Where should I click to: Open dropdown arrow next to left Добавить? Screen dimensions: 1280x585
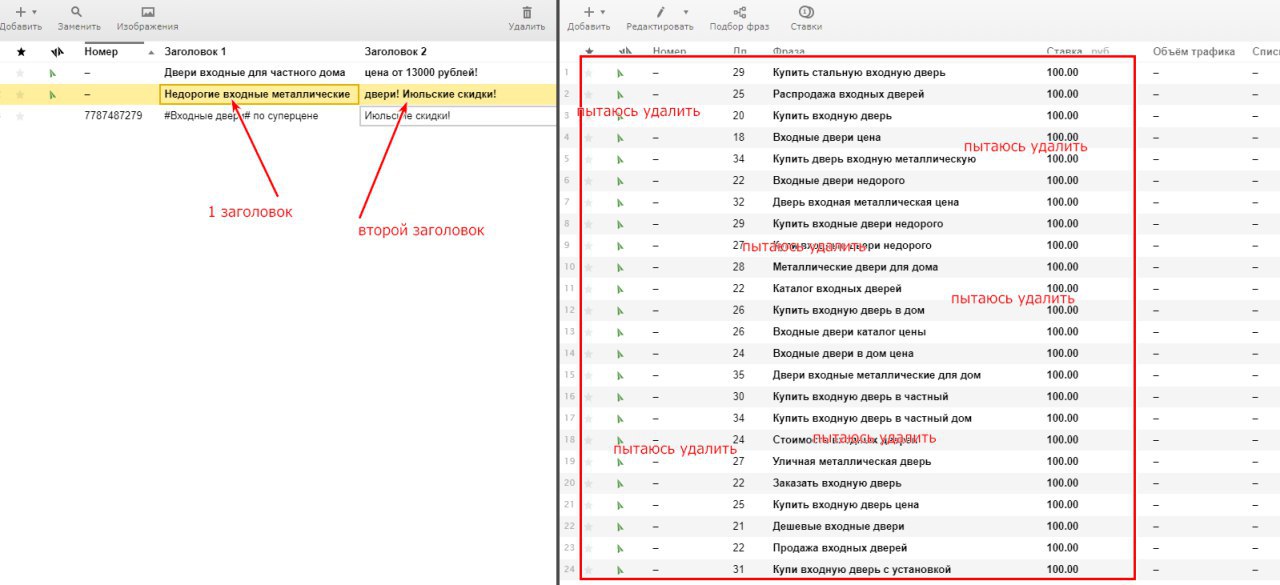pyautogui.click(x=35, y=12)
